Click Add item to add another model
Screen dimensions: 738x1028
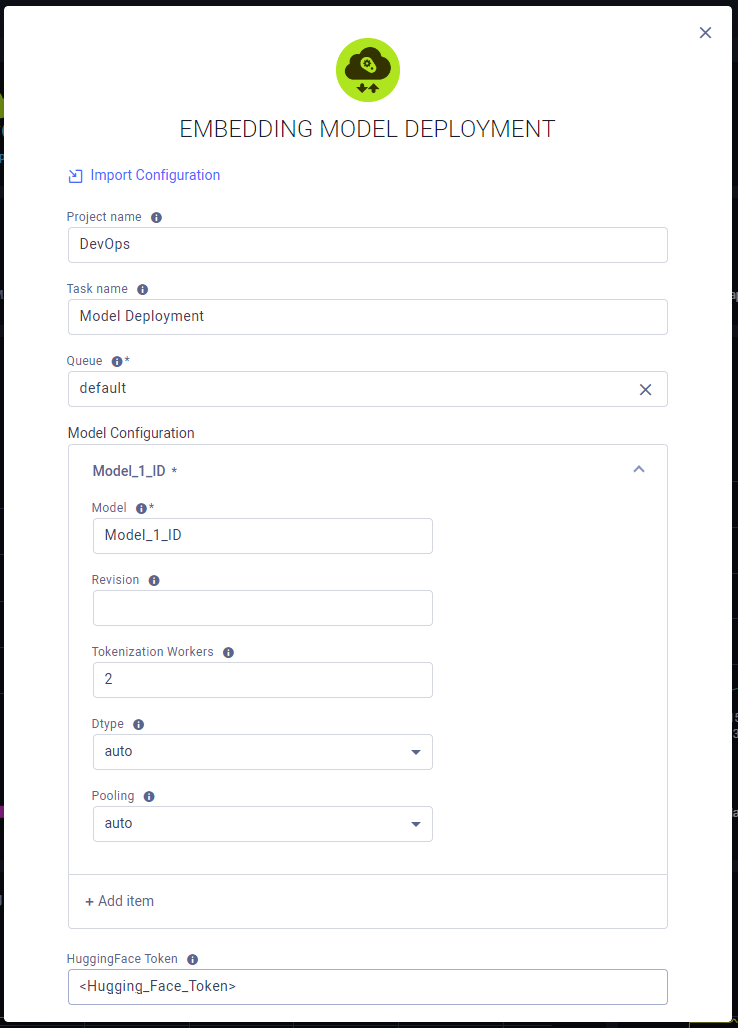click(x=119, y=901)
